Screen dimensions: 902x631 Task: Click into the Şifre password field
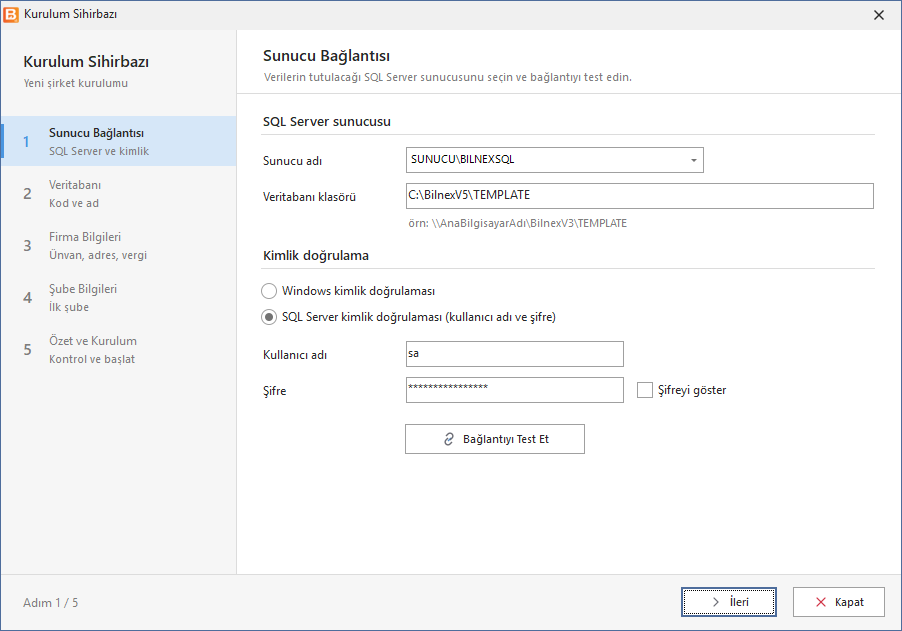coord(515,390)
